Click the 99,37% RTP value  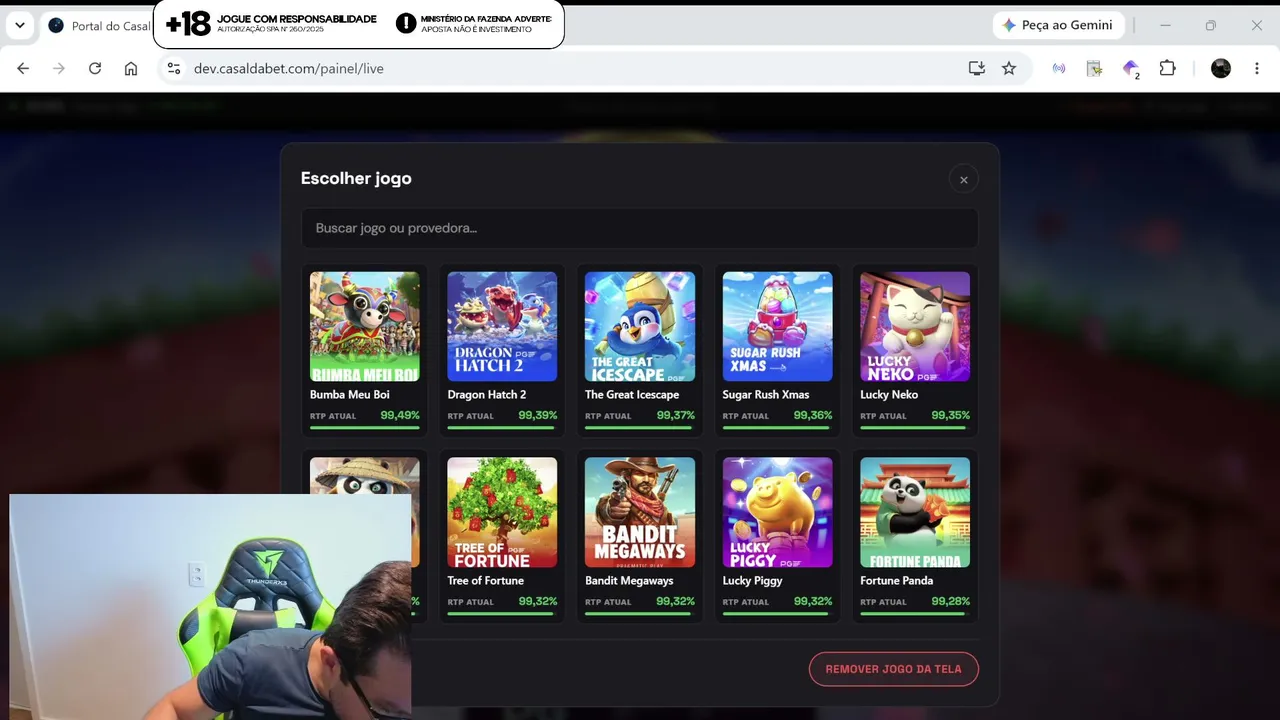[x=675, y=416]
